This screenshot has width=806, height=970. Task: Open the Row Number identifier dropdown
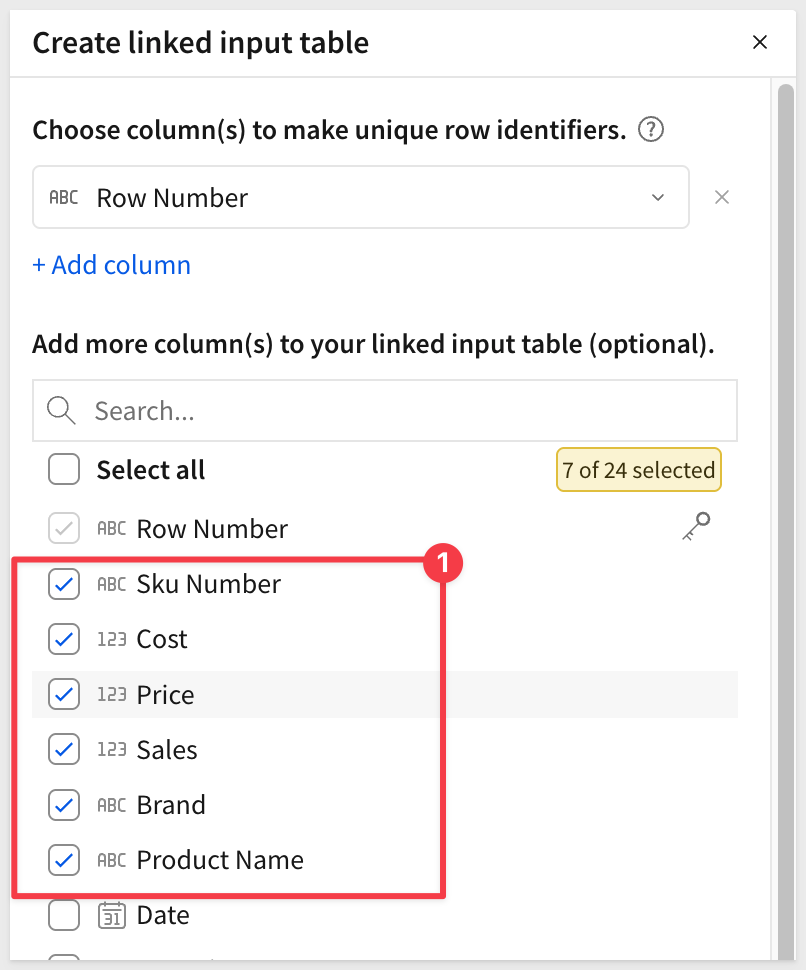tap(360, 197)
